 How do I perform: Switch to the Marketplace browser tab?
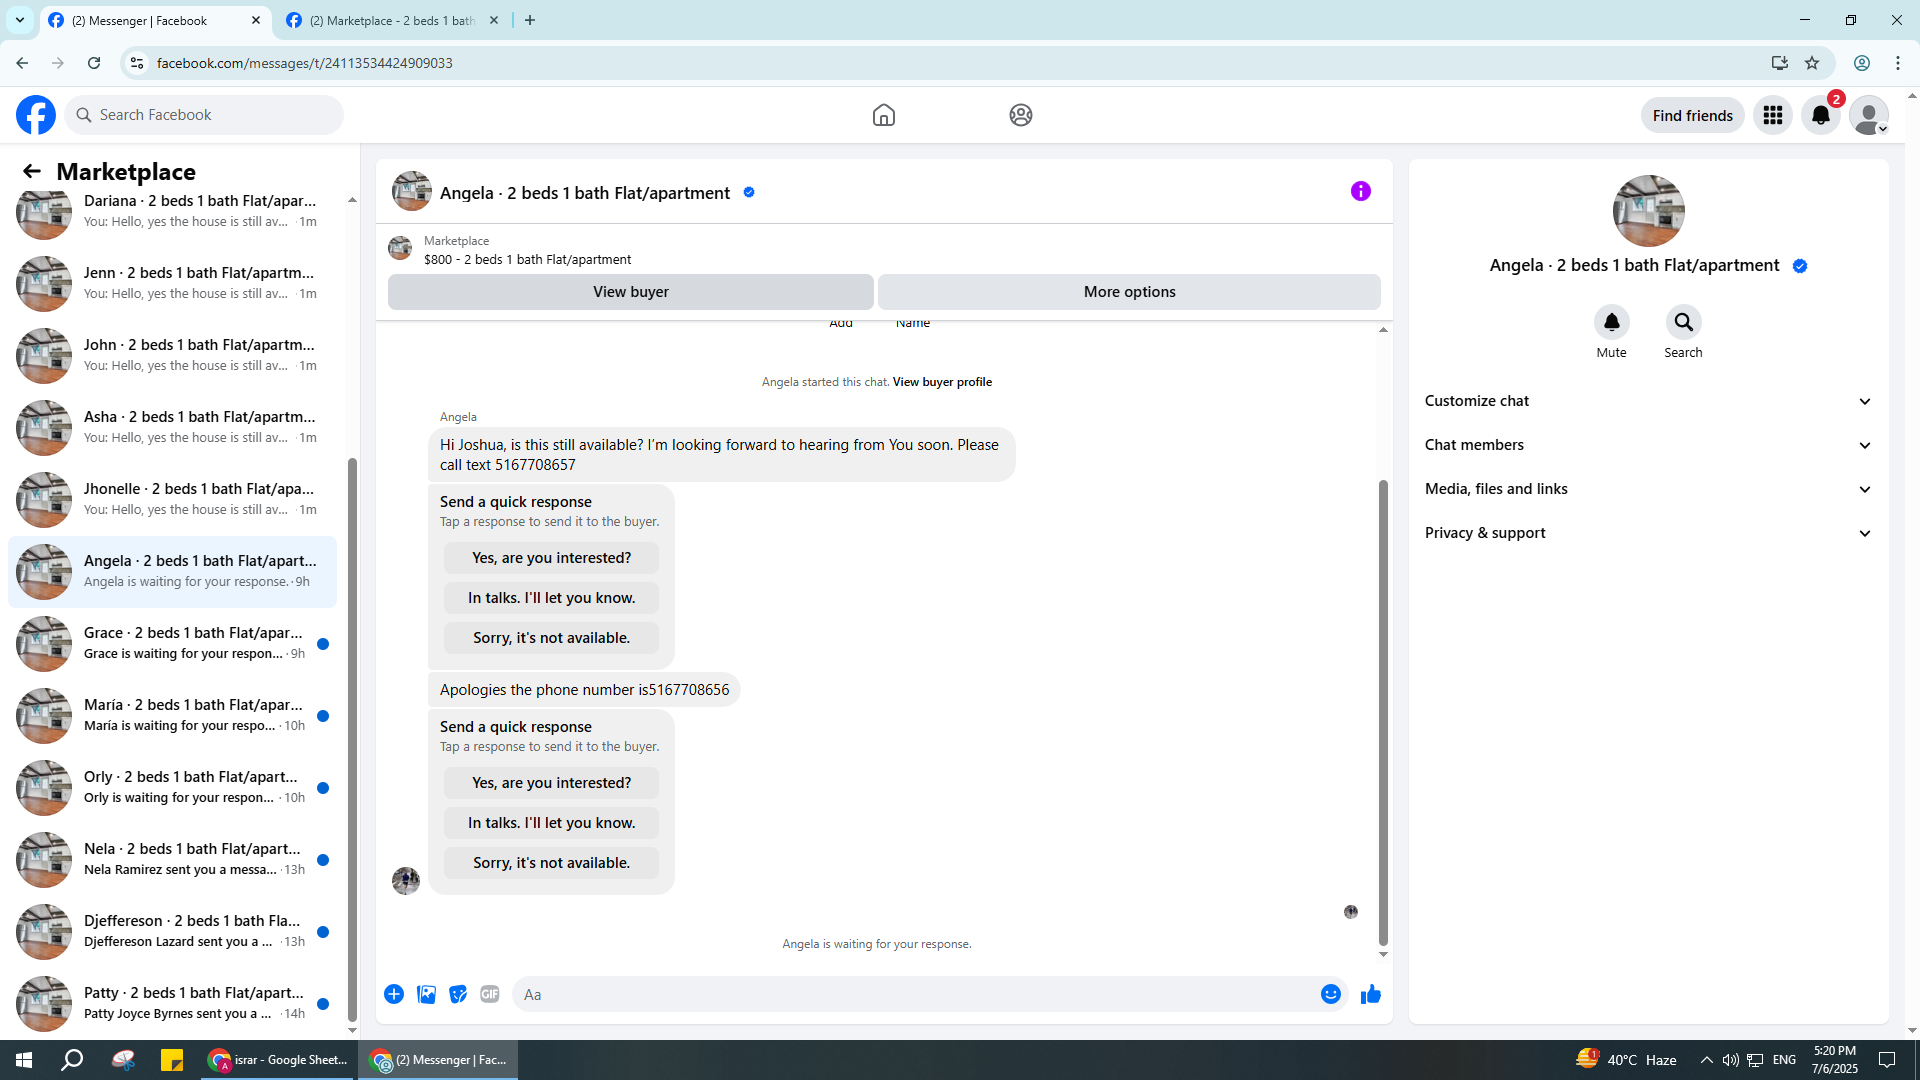coord(392,20)
